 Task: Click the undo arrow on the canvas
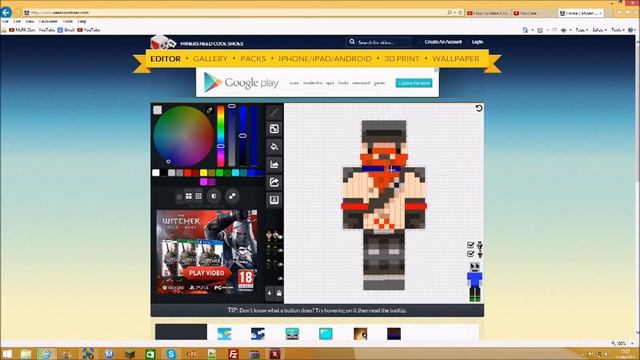tap(479, 108)
